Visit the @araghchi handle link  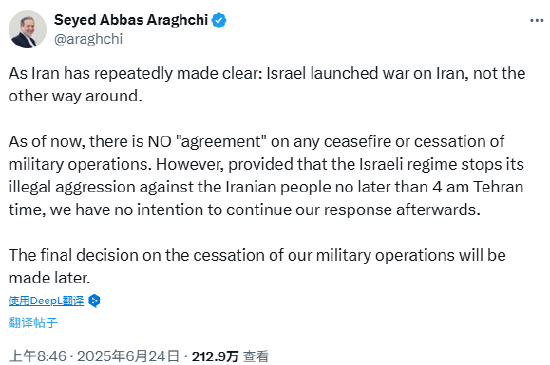(x=88, y=39)
